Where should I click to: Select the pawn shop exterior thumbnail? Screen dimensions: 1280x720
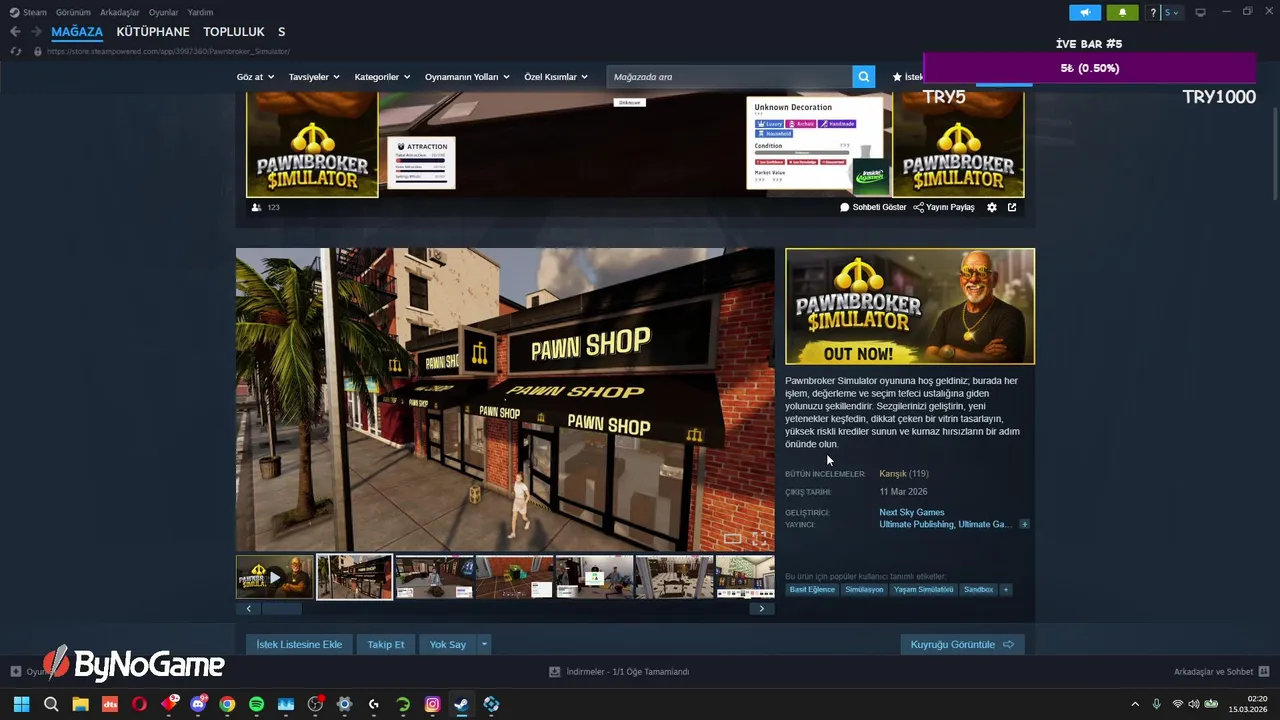tap(355, 577)
